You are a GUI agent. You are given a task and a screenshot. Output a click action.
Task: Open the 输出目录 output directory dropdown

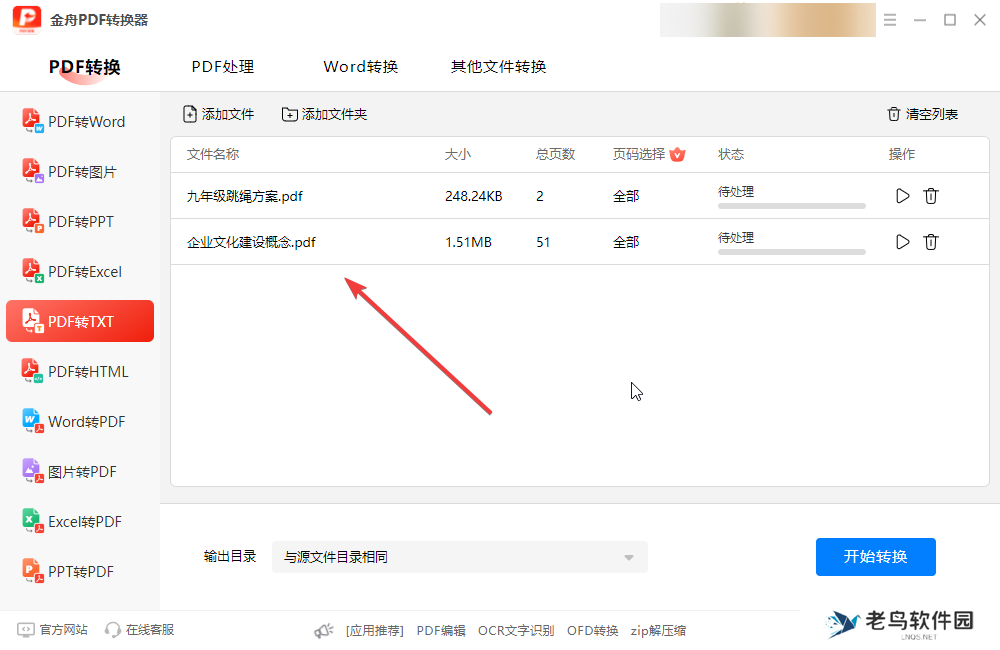pyautogui.click(x=460, y=557)
